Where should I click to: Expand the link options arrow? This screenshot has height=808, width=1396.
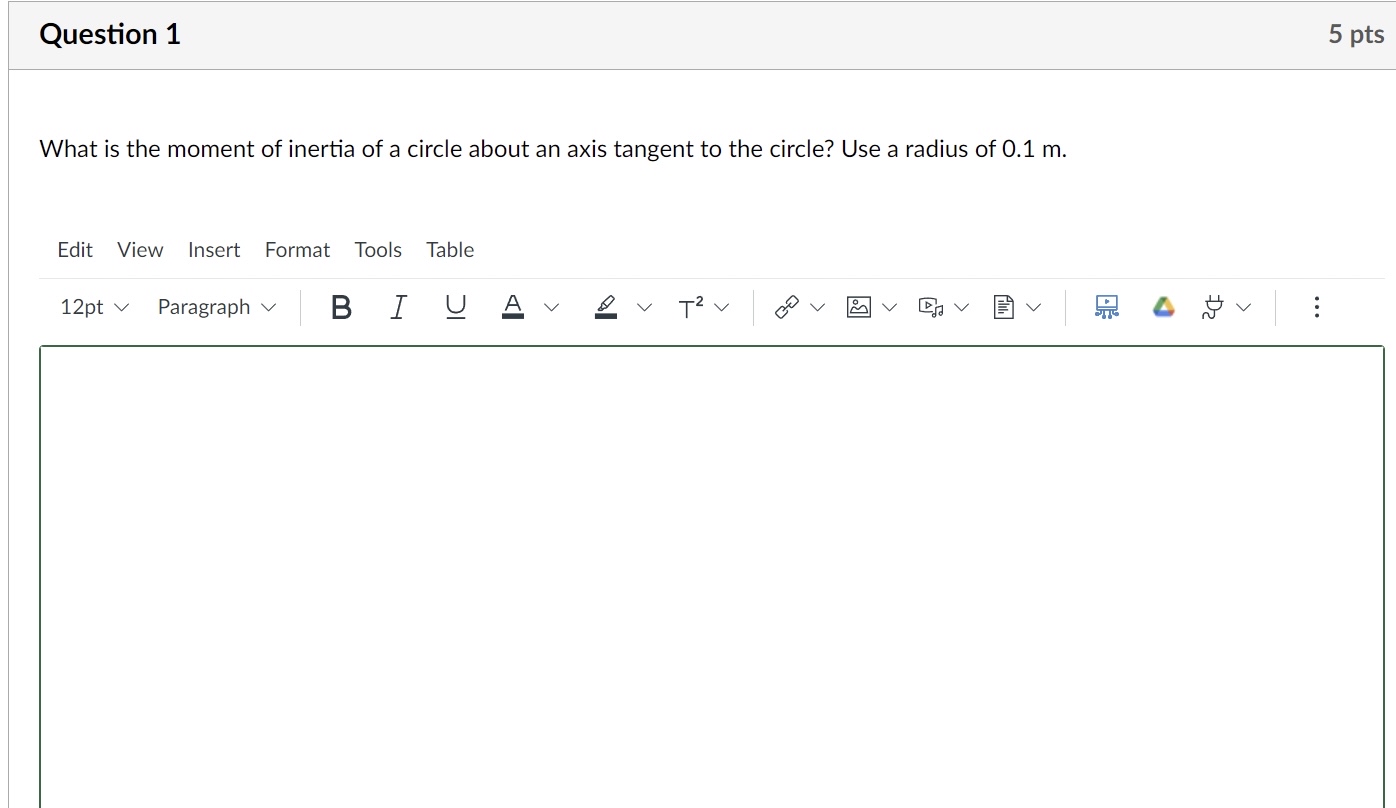point(820,308)
